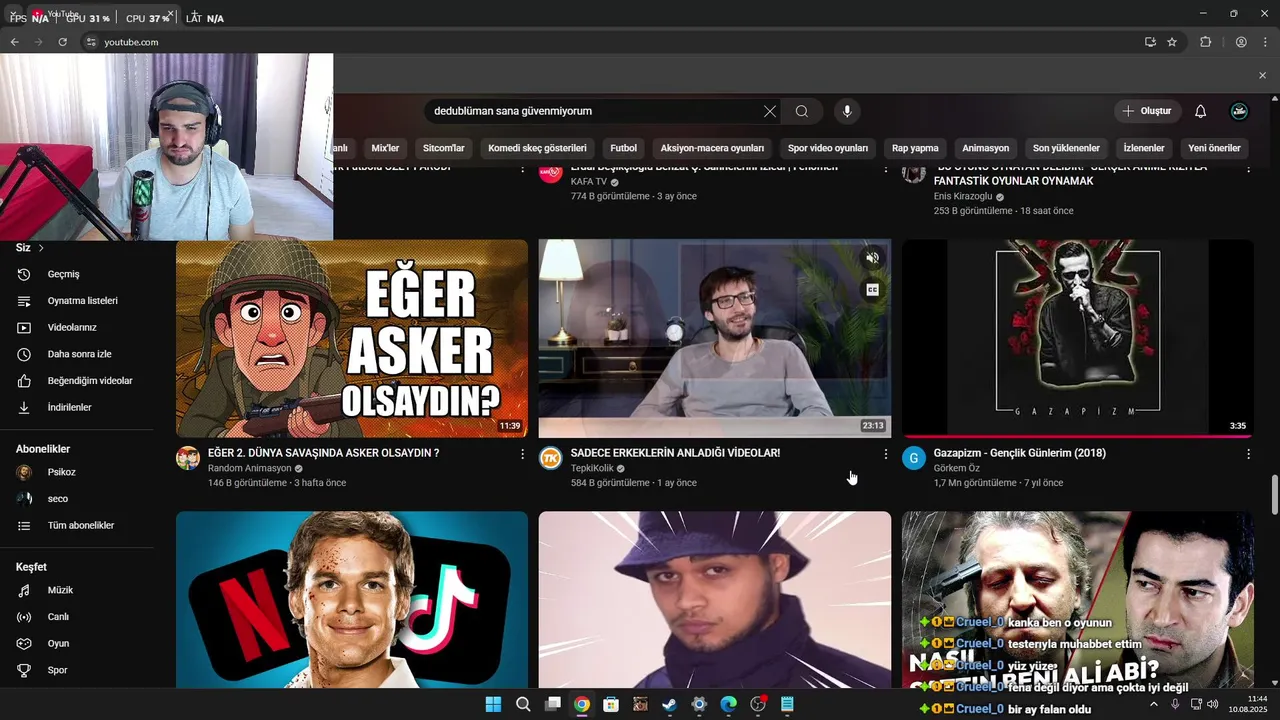The height and width of the screenshot is (720, 1280).
Task: Open the EĞER ASKER OLSAYDIN thumbnail
Action: pyautogui.click(x=352, y=339)
